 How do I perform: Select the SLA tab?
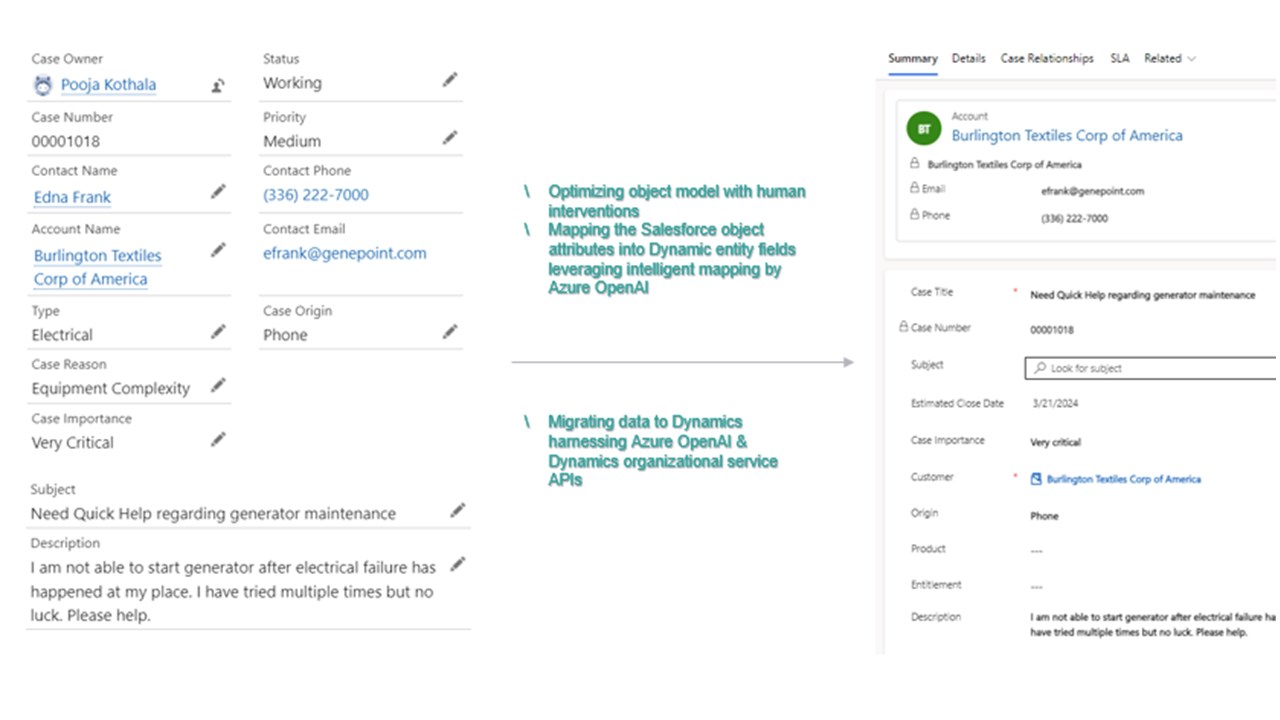pos(1119,58)
